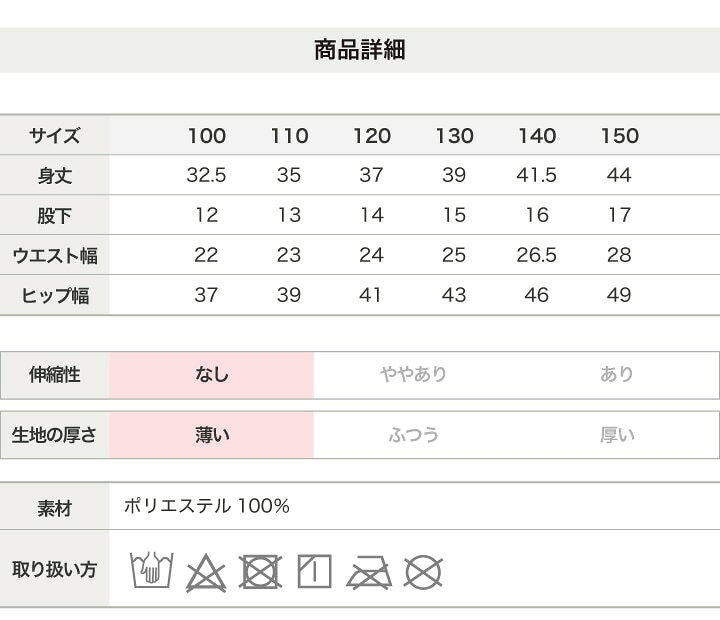Click the do-not-tumble-dry icon

[260, 572]
